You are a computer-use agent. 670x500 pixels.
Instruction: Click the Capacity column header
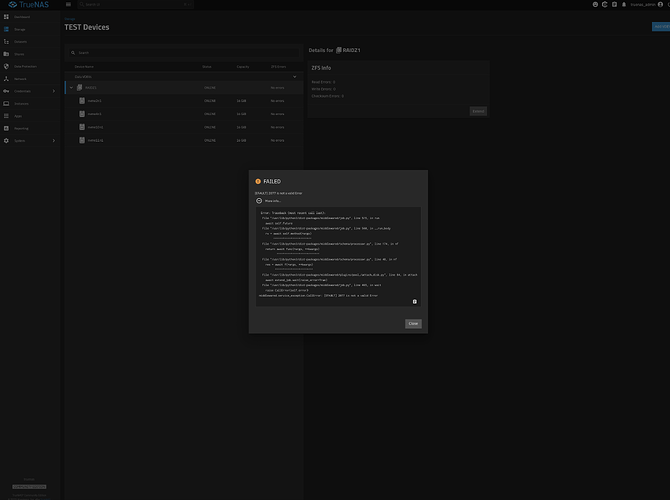243,67
